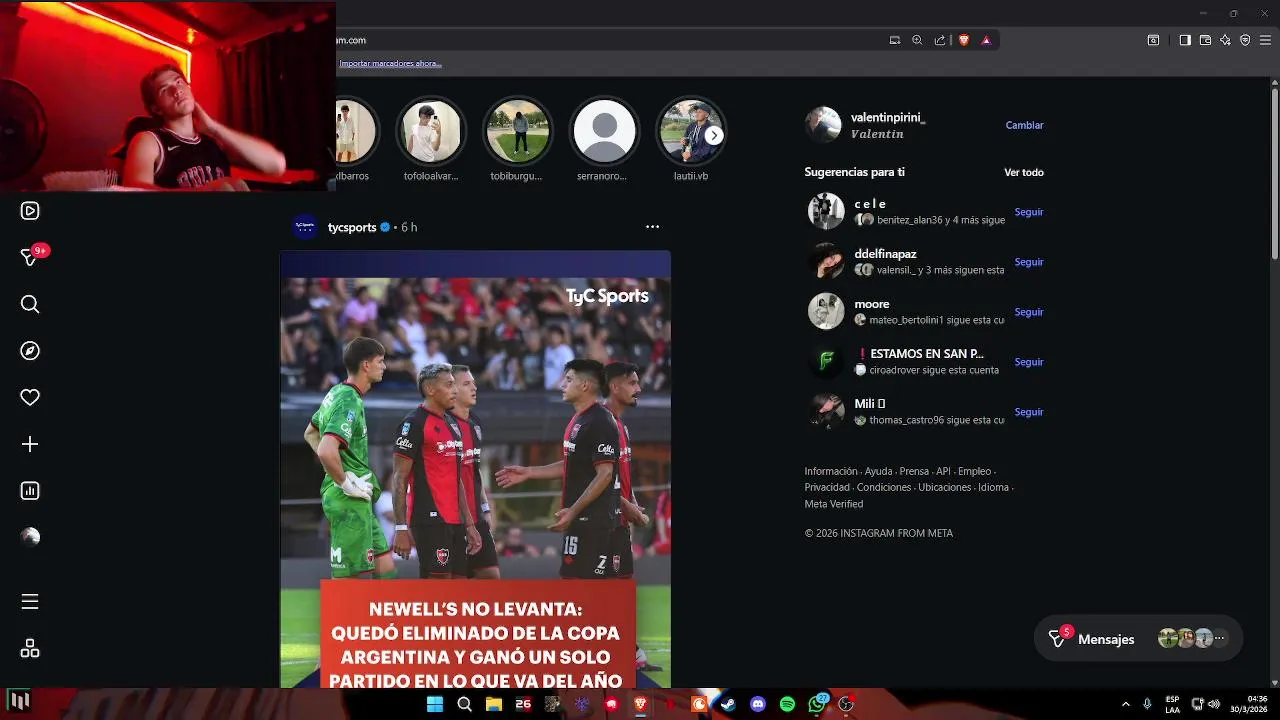1280x720 pixels.
Task: View serranoro... story
Action: (604, 131)
